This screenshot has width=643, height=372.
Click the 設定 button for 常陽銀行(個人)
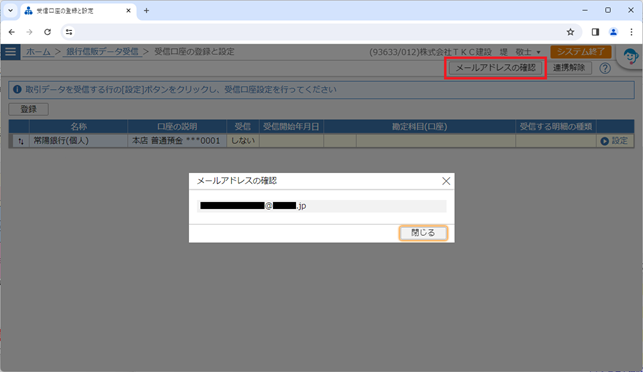pyautogui.click(x=615, y=141)
